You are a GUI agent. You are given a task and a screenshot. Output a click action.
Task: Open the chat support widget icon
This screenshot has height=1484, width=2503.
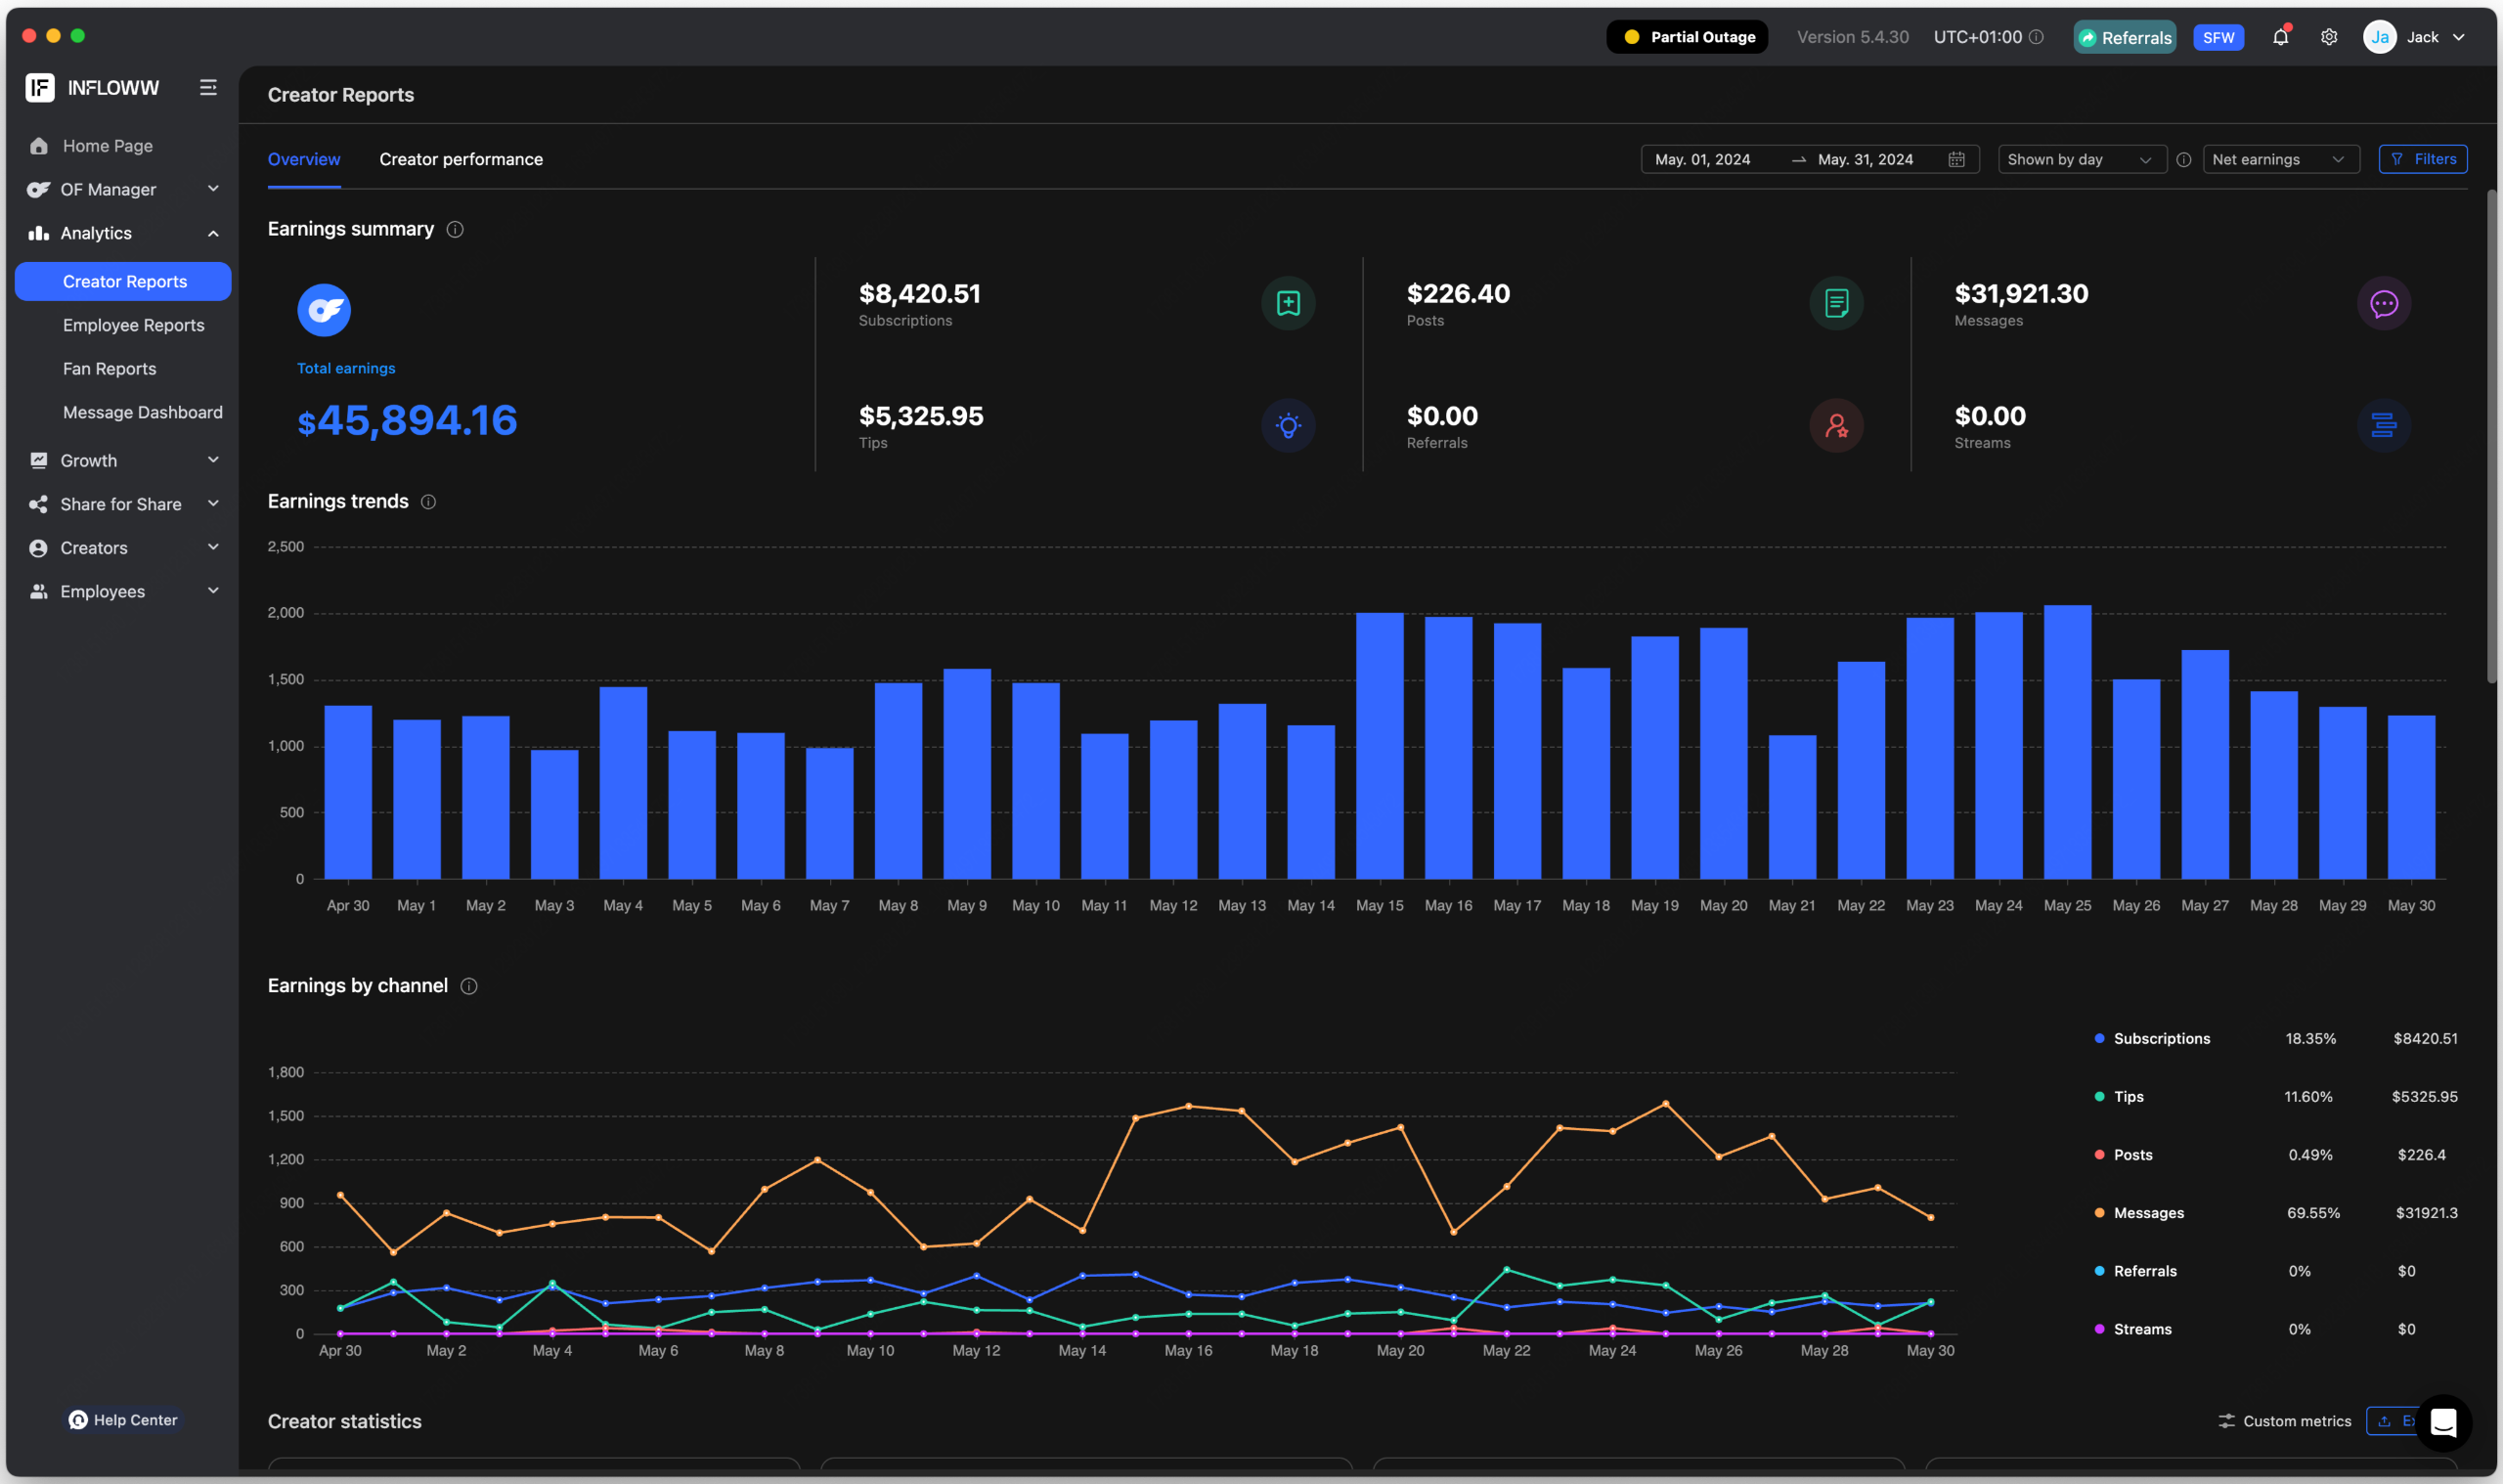click(2443, 1422)
